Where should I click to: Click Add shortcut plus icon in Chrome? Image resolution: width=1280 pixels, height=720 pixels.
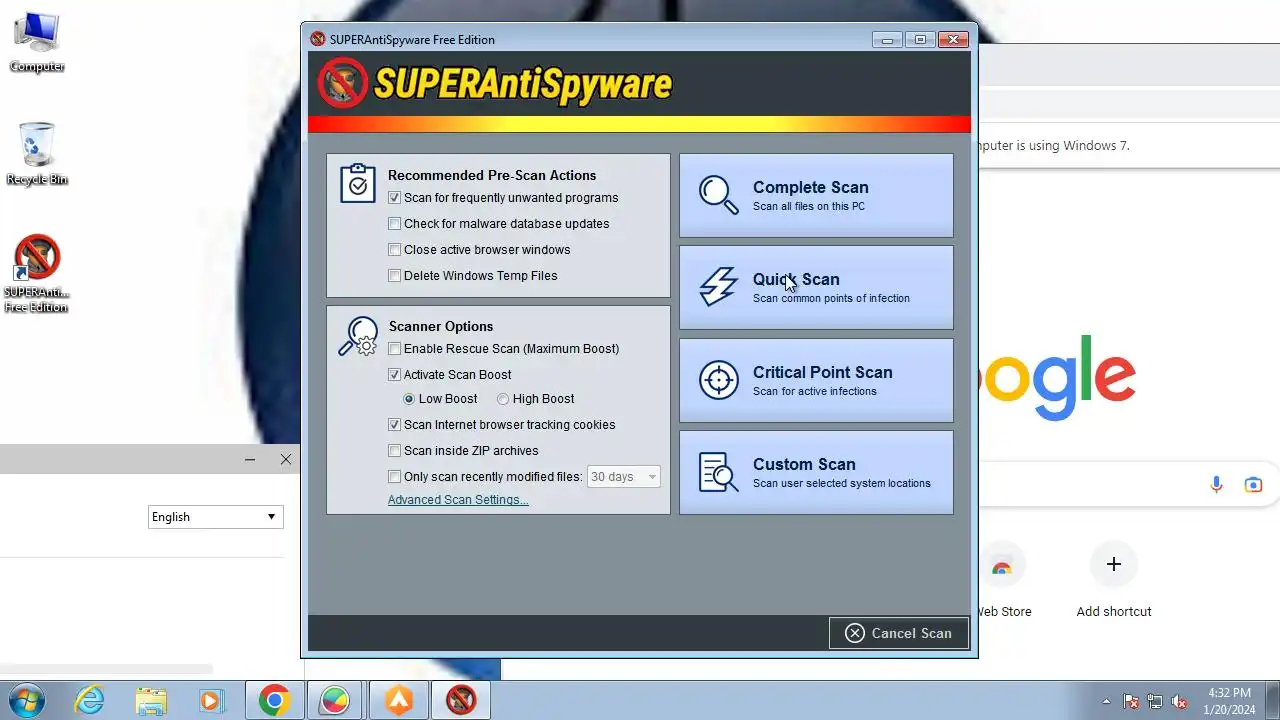tap(1113, 564)
